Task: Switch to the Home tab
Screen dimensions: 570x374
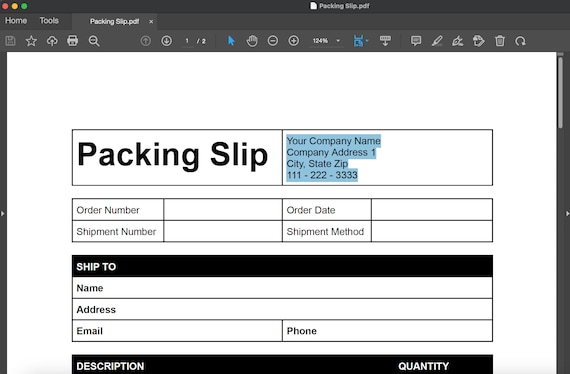Action: pos(16,21)
